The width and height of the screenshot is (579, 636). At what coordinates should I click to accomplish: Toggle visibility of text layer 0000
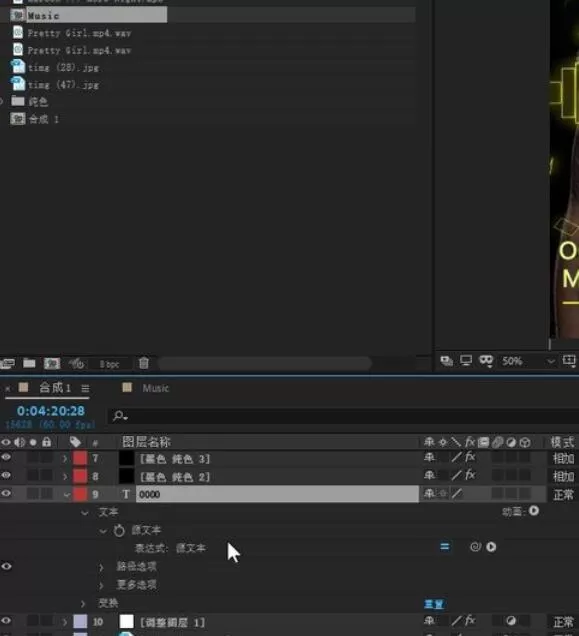tap(6, 493)
